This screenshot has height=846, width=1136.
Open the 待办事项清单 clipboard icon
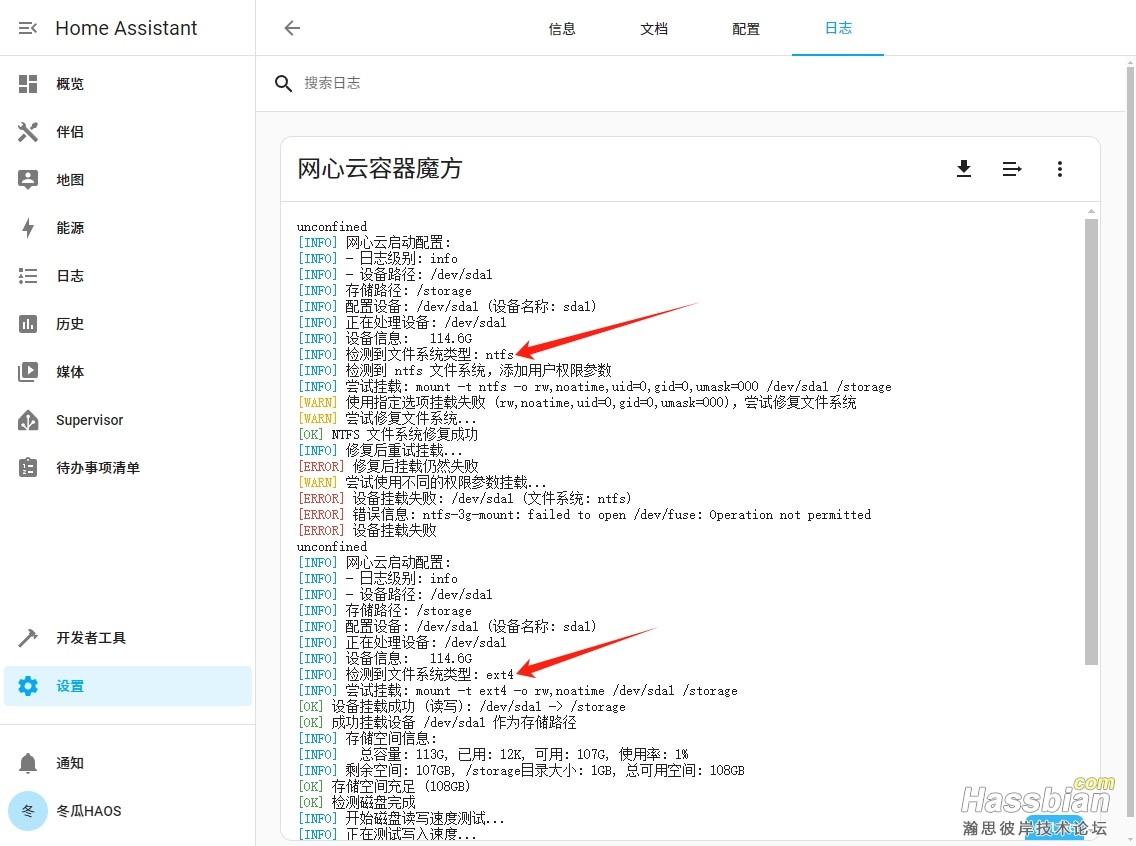pos(28,468)
